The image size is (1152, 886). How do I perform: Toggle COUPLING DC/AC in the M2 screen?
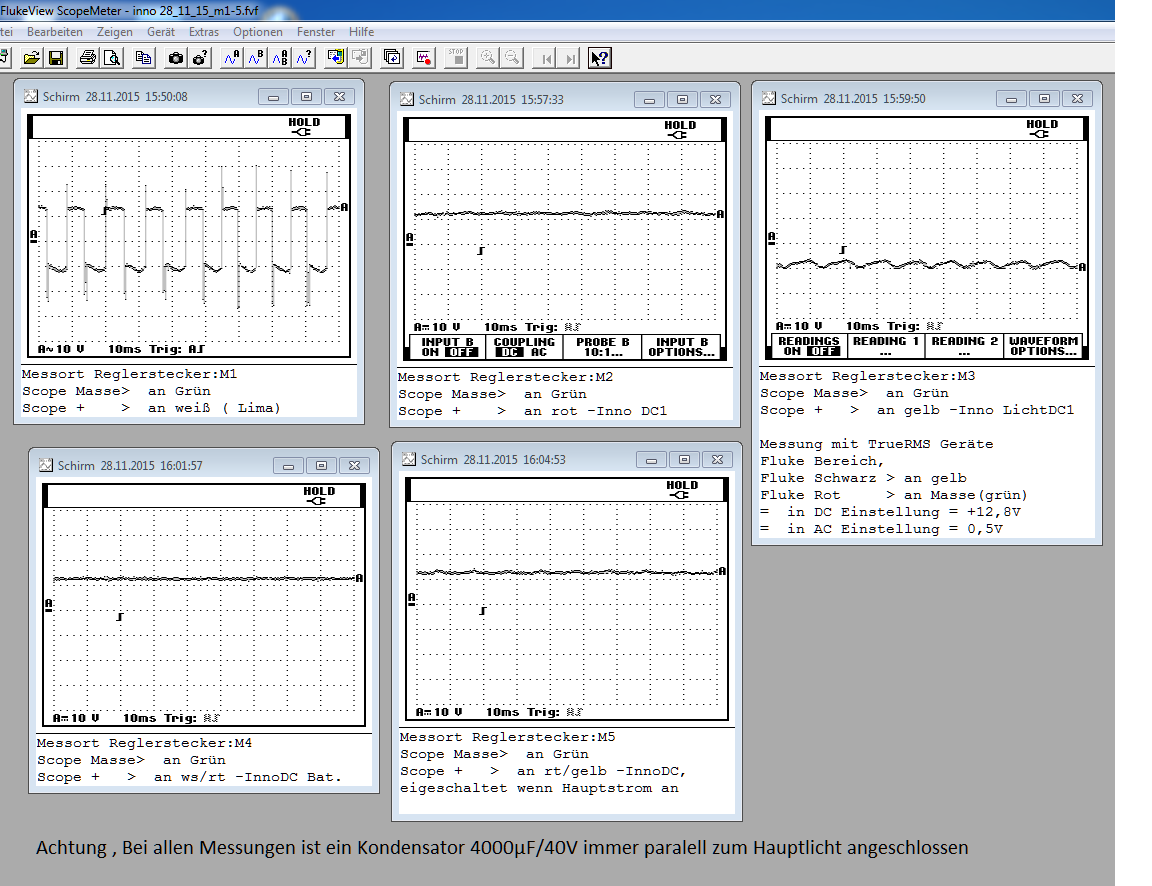click(524, 347)
